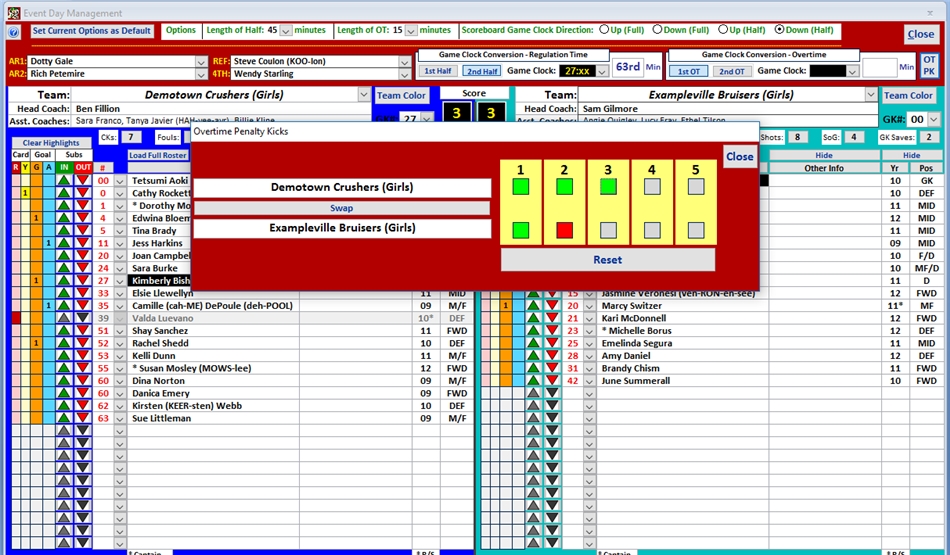Open the OT PK panel button

(929, 65)
